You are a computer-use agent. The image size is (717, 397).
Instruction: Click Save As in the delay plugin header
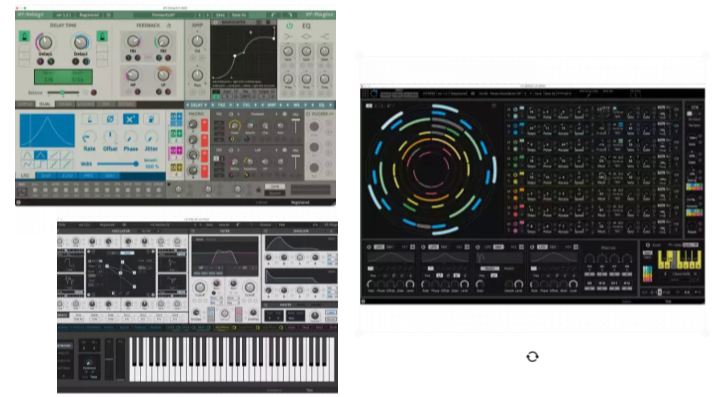click(239, 15)
